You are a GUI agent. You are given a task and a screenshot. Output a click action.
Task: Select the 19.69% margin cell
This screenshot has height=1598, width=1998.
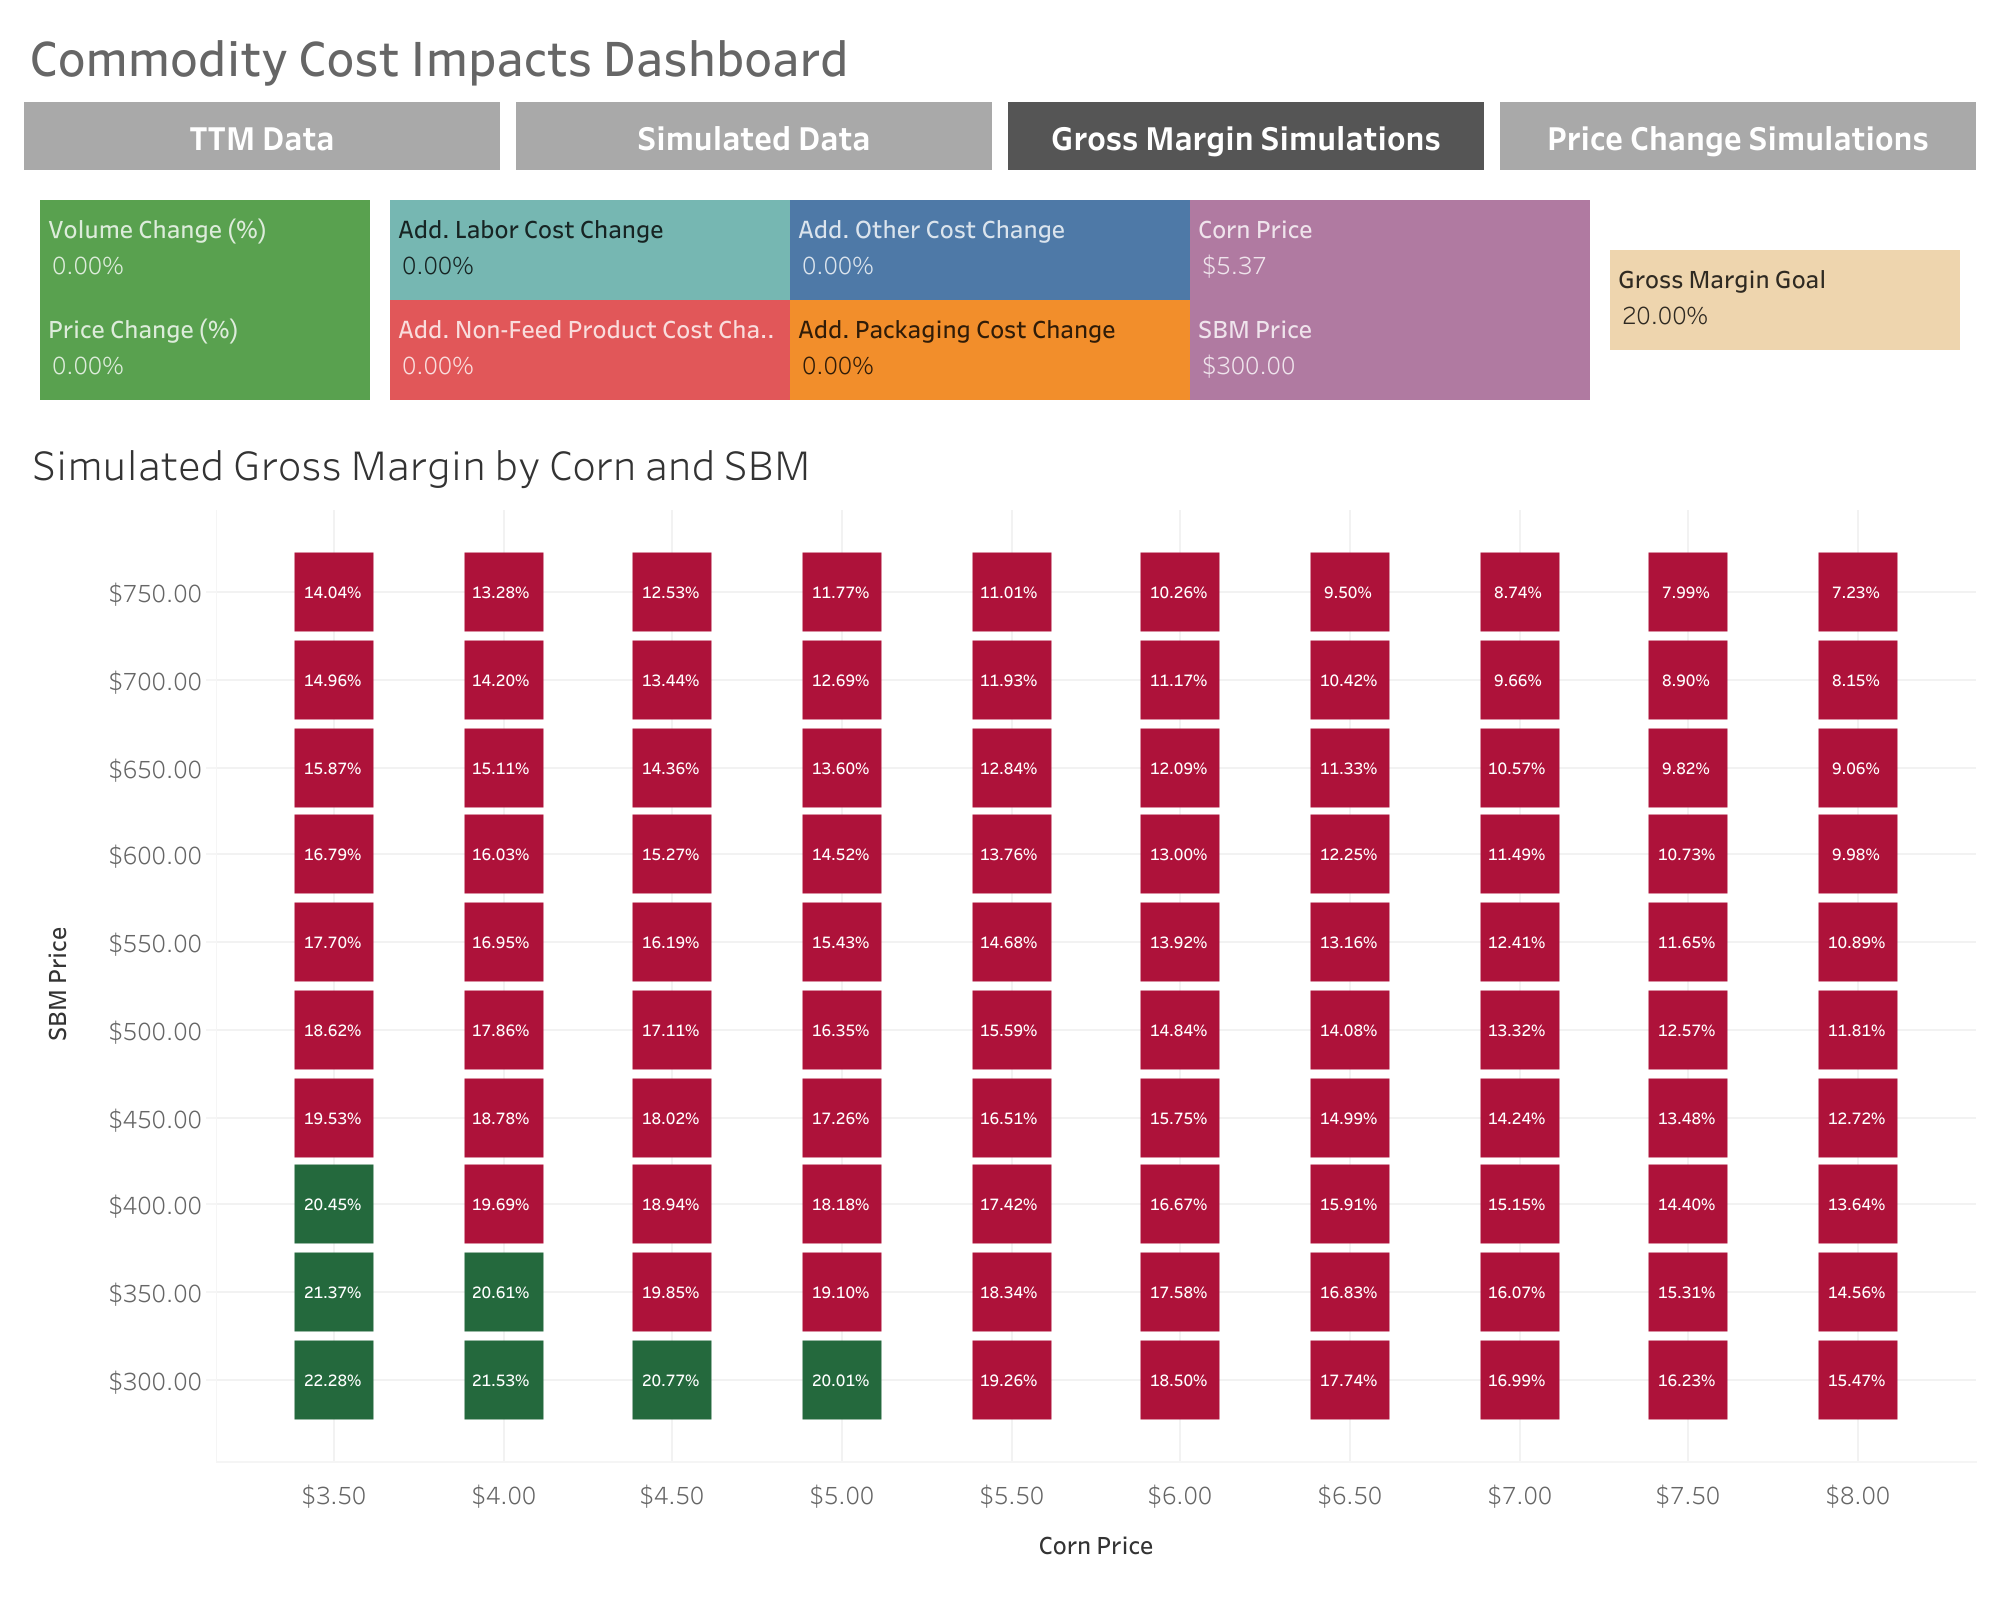click(x=504, y=1204)
